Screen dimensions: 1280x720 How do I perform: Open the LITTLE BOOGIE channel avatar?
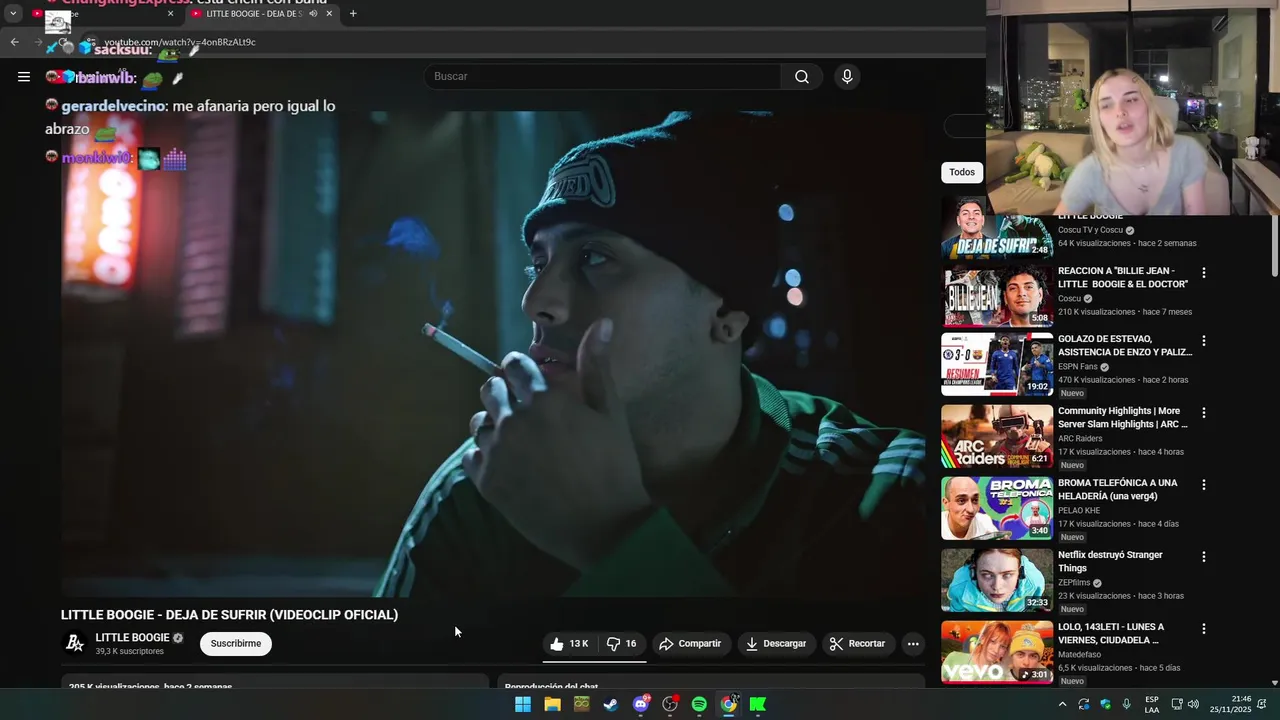(x=75, y=644)
